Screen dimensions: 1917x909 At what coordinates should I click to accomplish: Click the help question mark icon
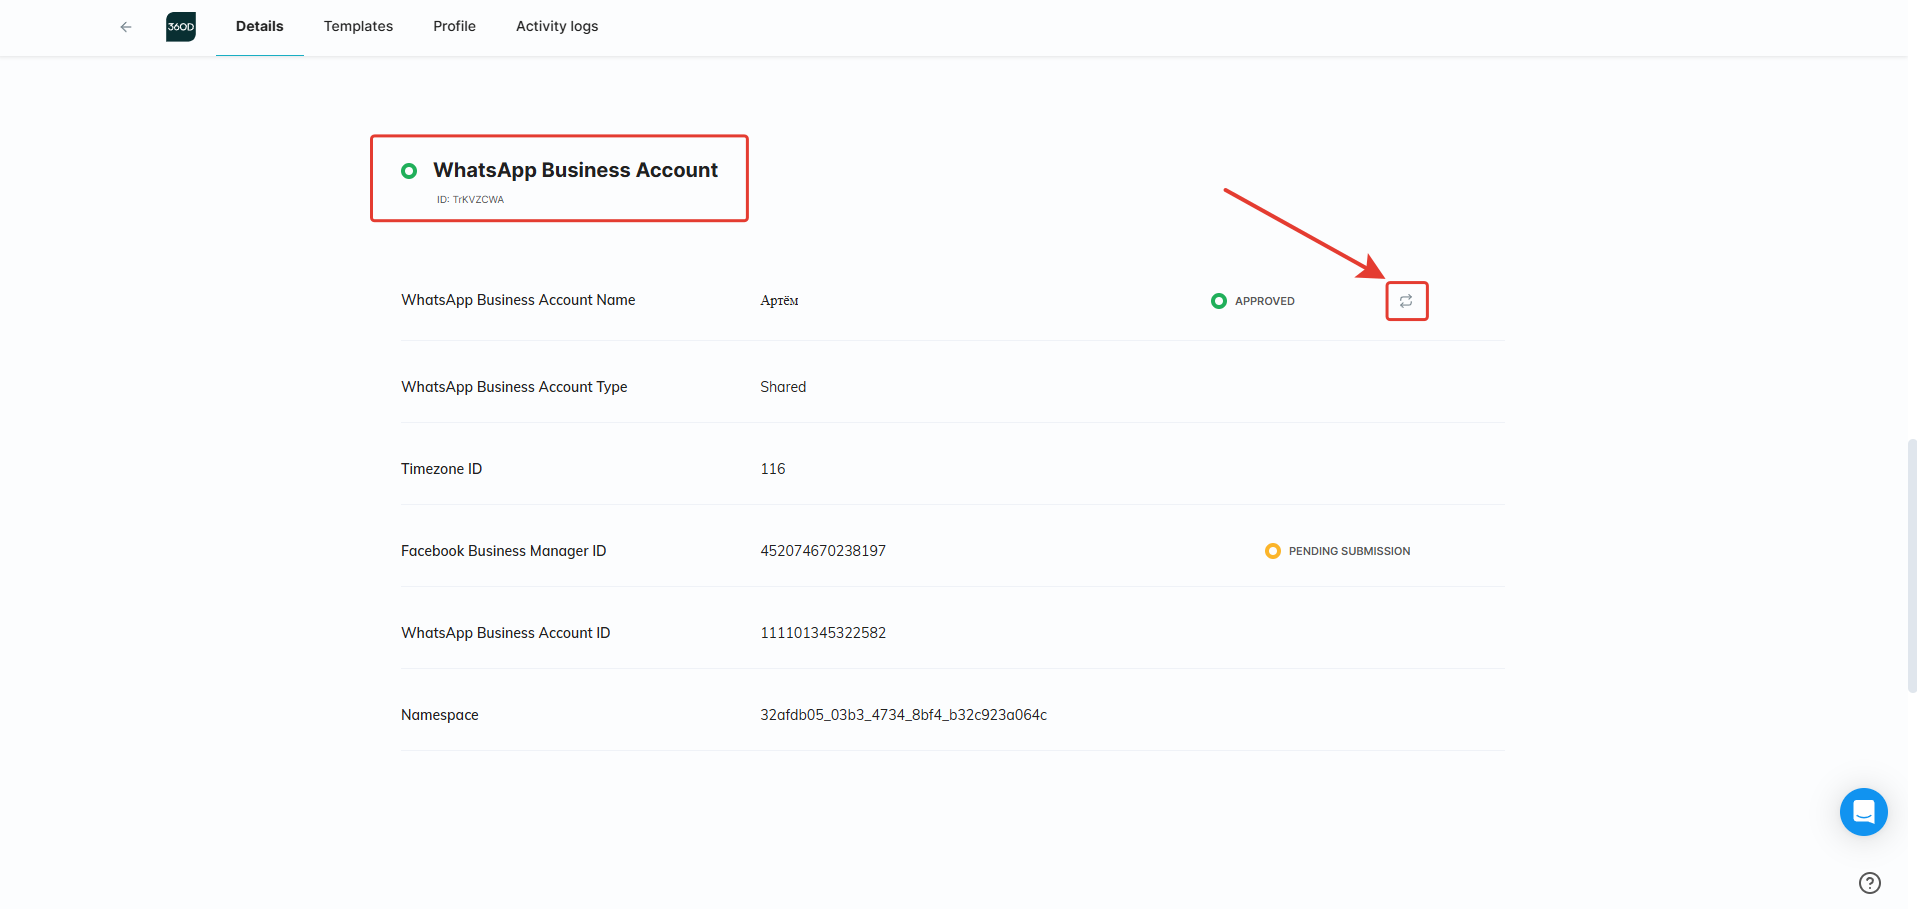tap(1870, 883)
